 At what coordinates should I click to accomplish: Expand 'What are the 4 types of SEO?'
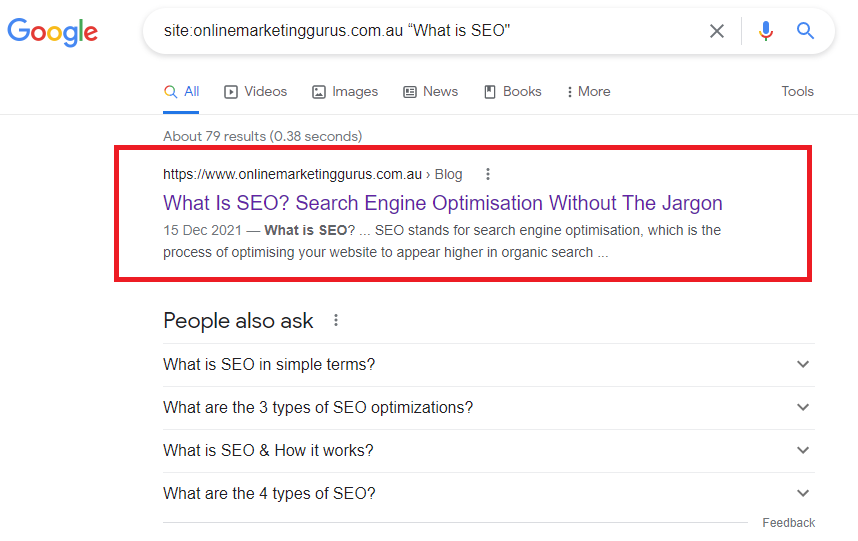[489, 494]
